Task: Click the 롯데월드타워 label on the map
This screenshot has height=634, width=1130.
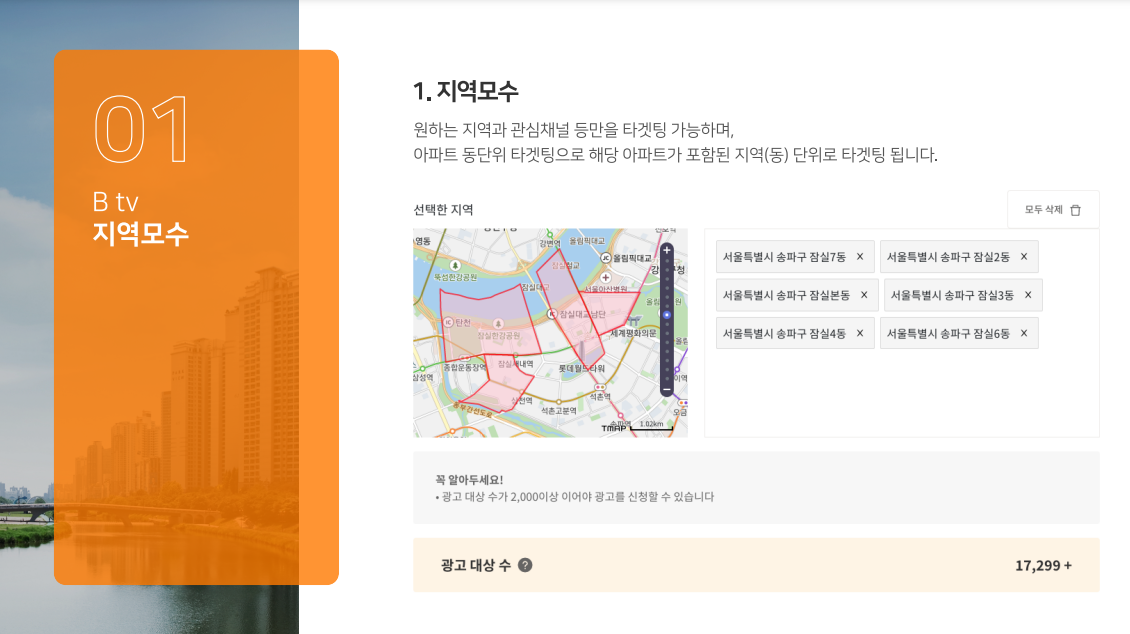Action: [x=582, y=368]
